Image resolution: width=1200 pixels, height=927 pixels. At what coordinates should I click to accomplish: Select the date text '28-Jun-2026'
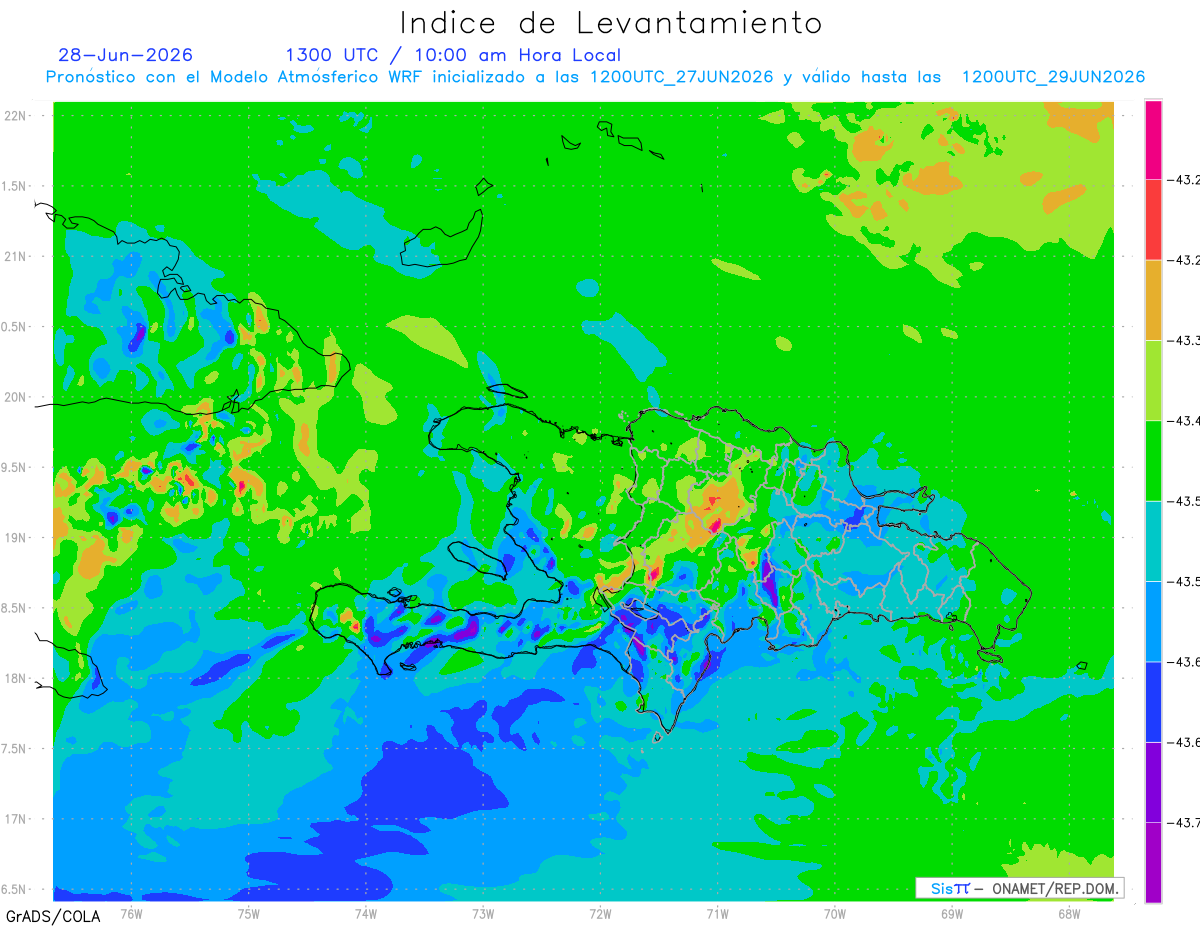(125, 55)
